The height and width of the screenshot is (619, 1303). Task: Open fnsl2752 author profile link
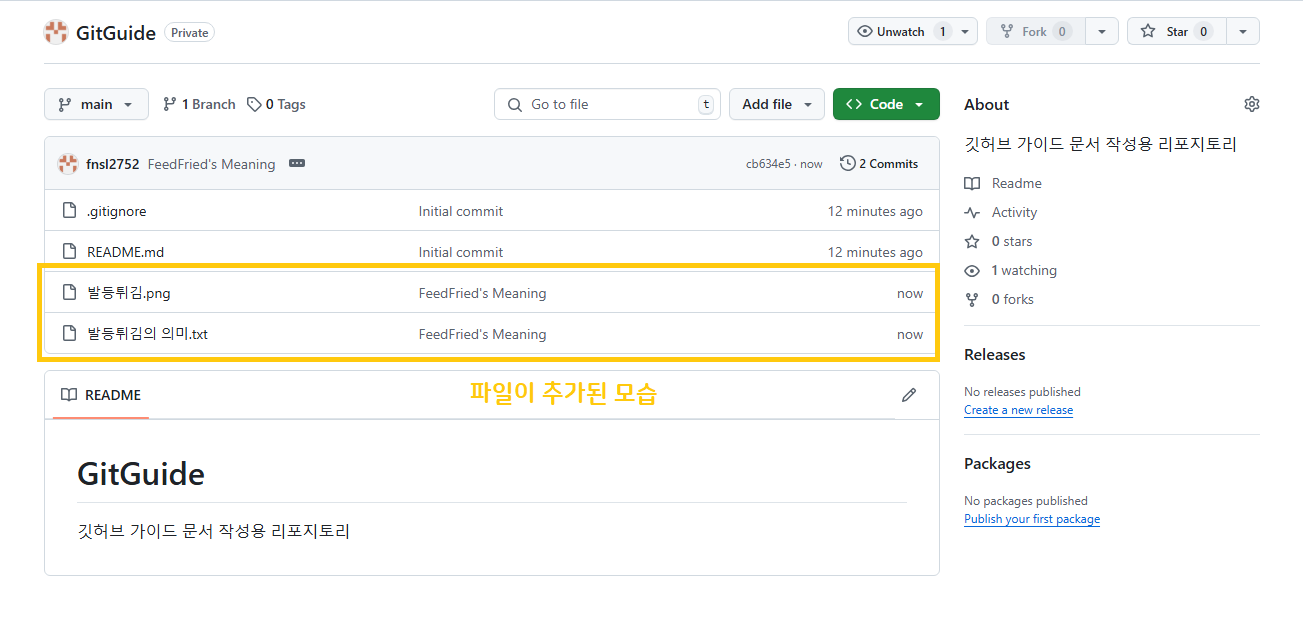pos(113,164)
